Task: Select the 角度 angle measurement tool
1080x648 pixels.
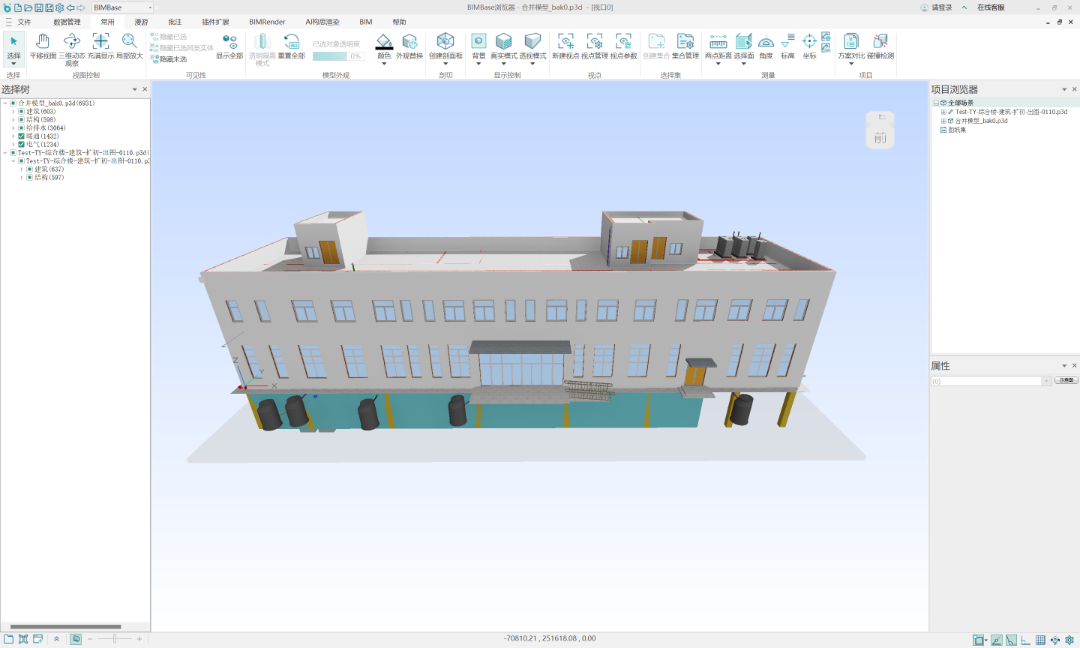Action: (766, 46)
